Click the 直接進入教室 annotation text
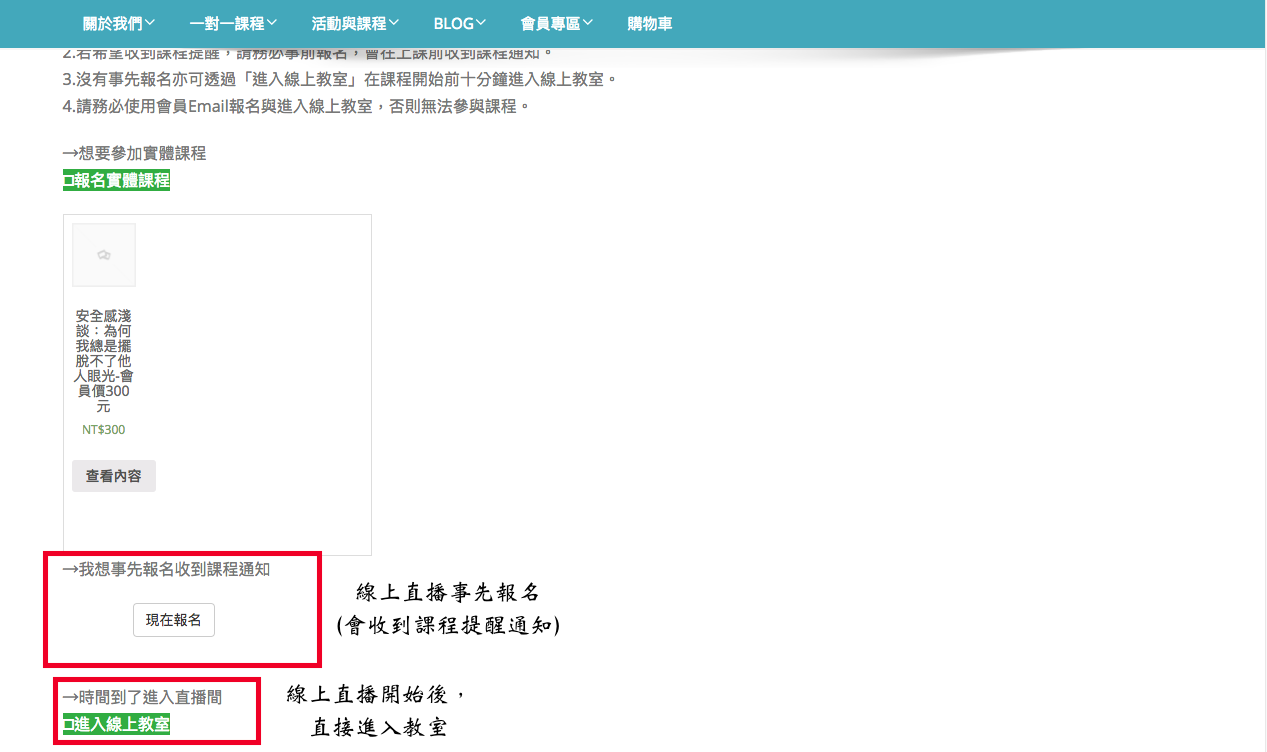The height and width of the screenshot is (752, 1267). (378, 727)
